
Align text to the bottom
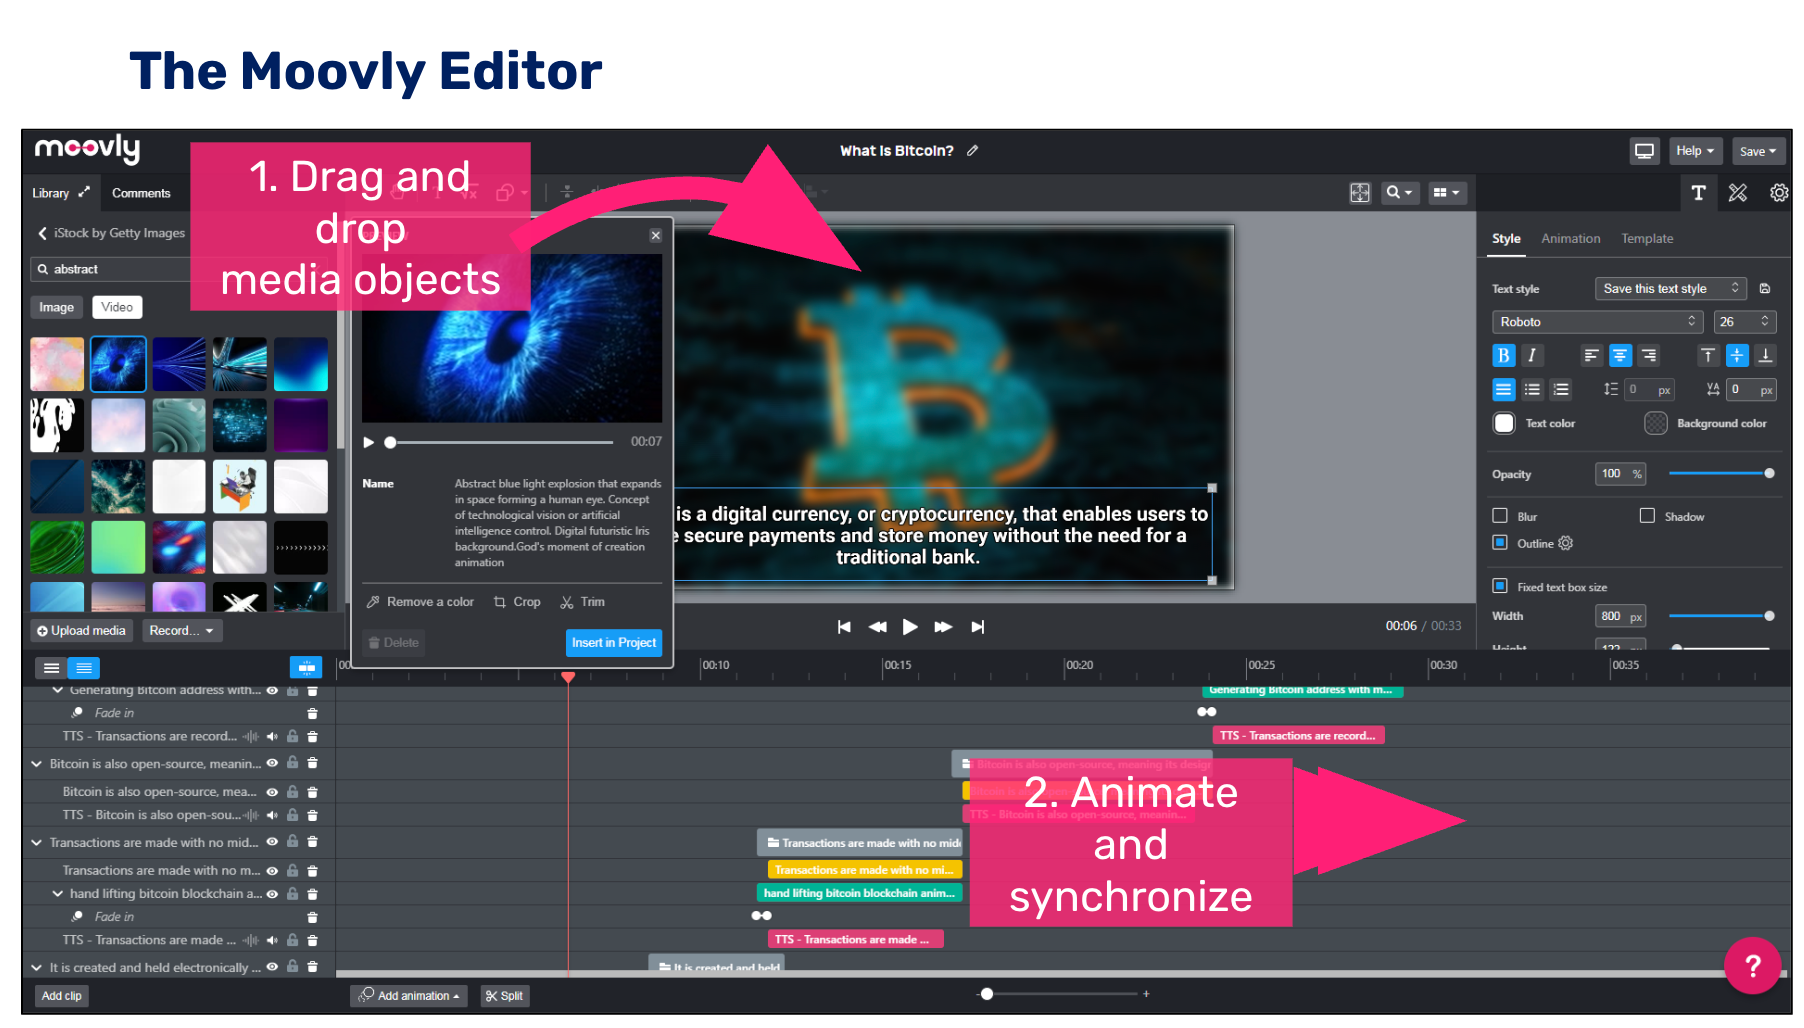[x=1766, y=355]
